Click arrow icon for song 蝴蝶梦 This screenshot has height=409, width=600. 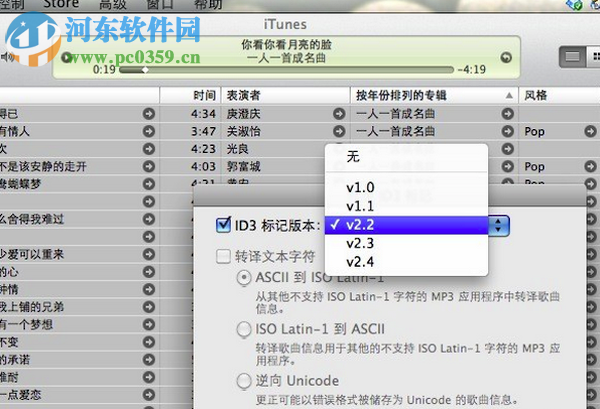[x=149, y=184]
